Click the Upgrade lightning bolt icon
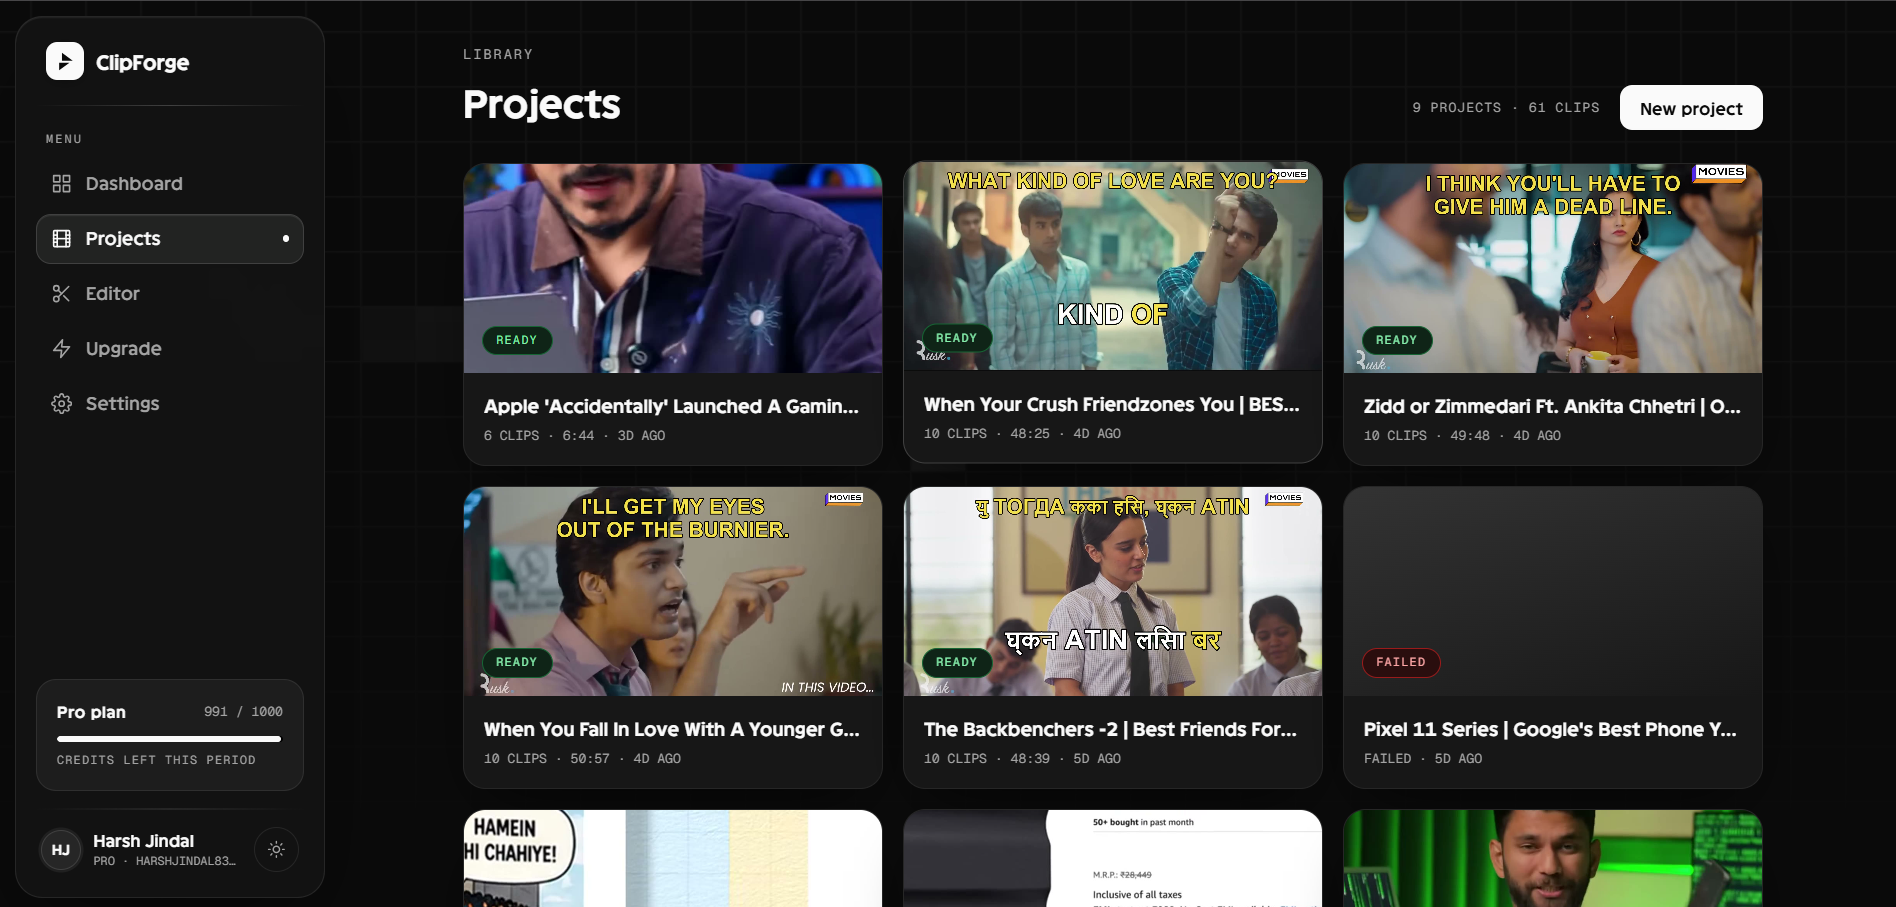1896x907 pixels. click(62, 349)
